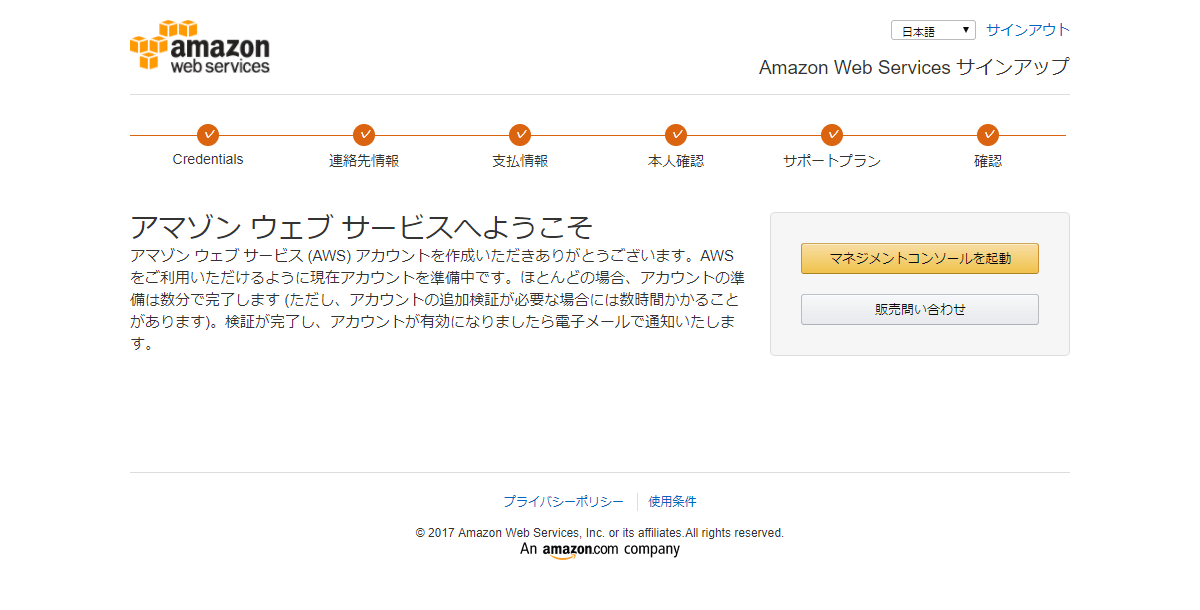Click the 支払情報 step label
The width and height of the screenshot is (1200, 610).
520,161
